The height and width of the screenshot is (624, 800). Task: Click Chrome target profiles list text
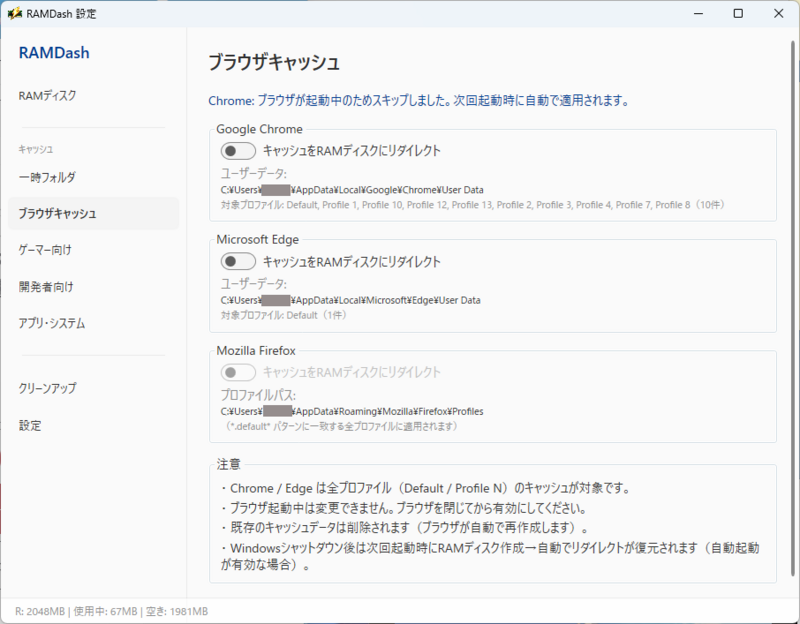pyautogui.click(x=472, y=205)
